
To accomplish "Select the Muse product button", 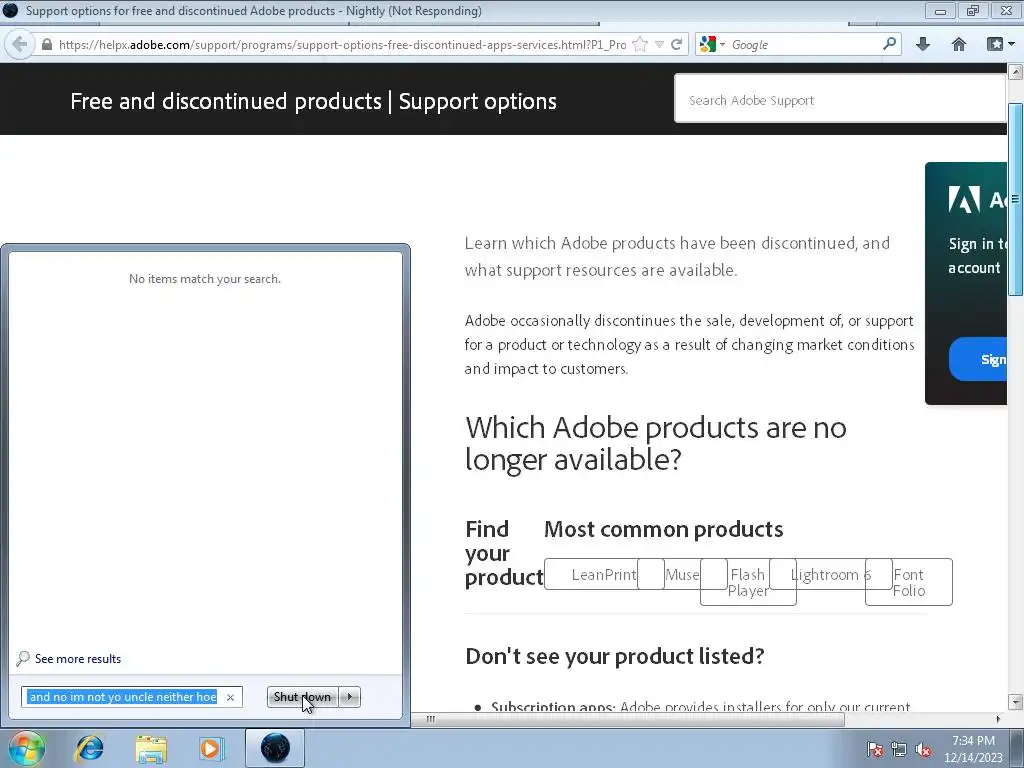I will point(682,574).
